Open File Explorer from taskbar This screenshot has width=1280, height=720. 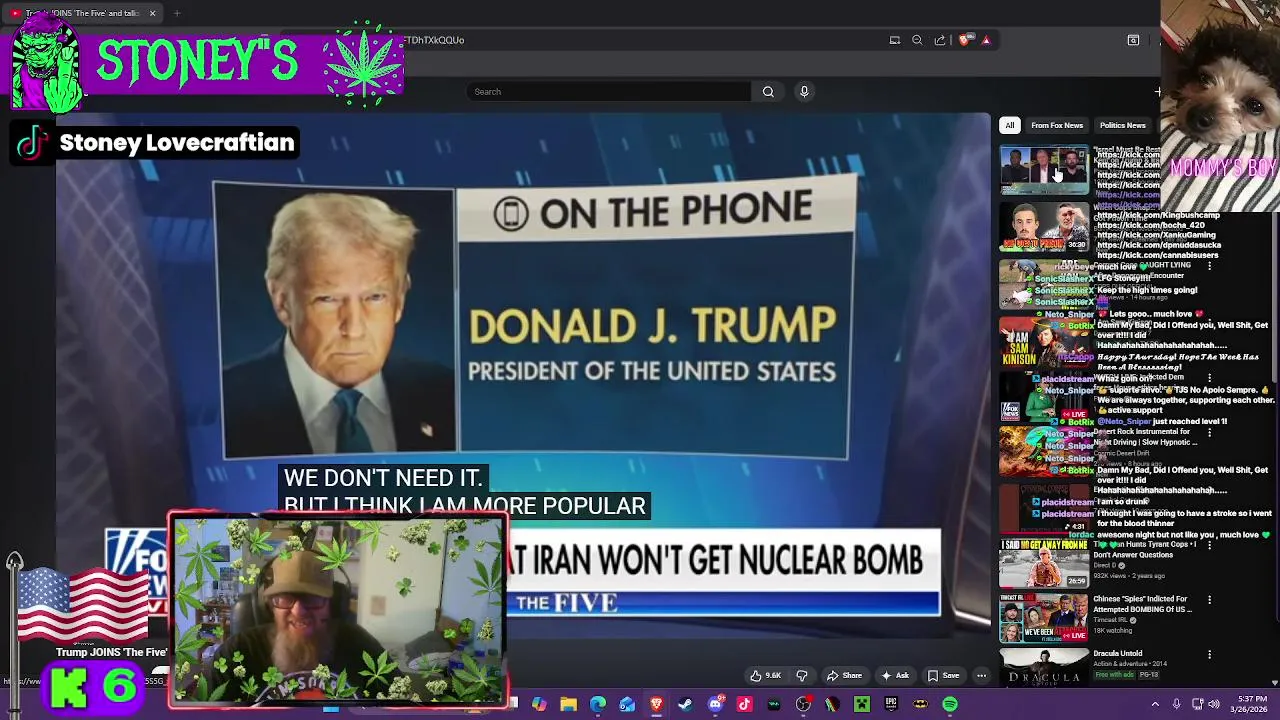click(568, 704)
